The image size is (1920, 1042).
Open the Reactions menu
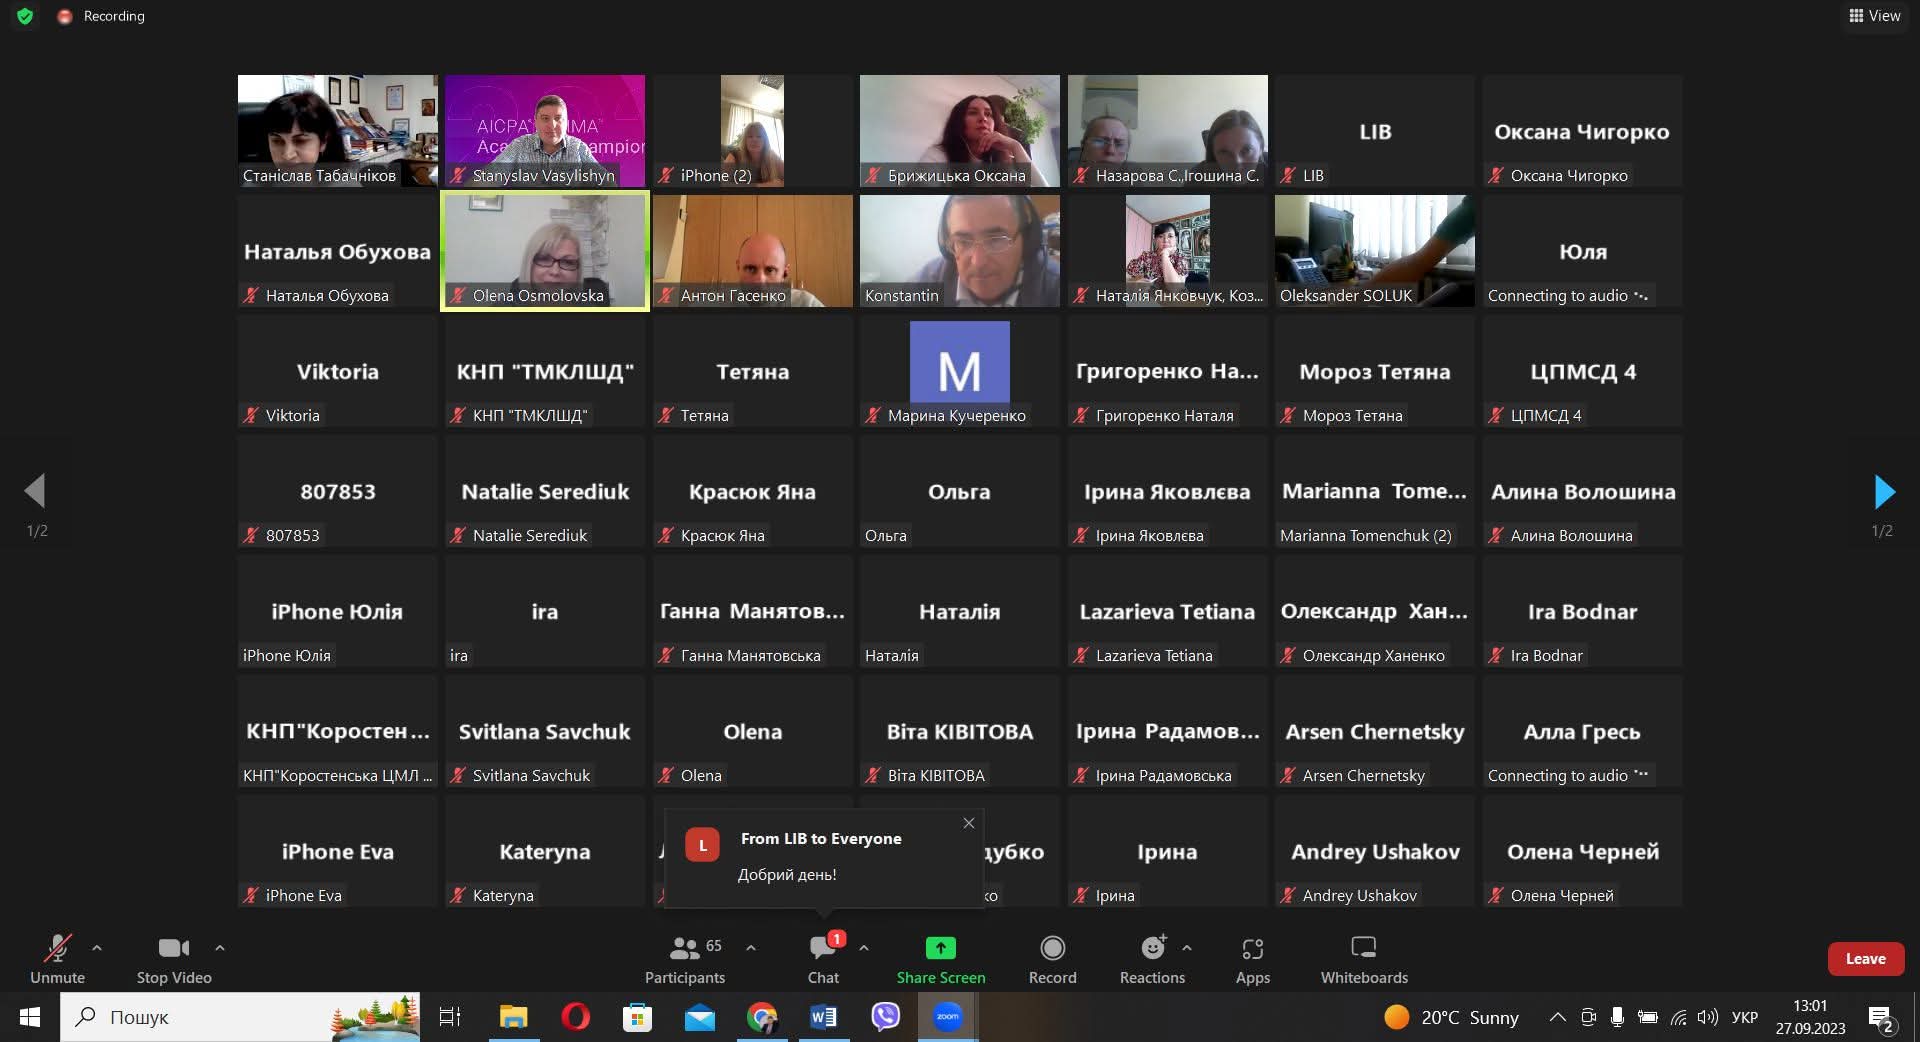click(1152, 959)
